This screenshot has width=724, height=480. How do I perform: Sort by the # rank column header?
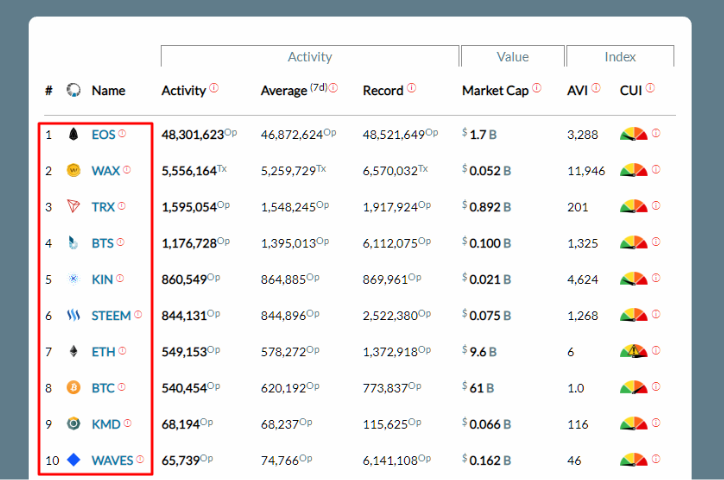[48, 90]
